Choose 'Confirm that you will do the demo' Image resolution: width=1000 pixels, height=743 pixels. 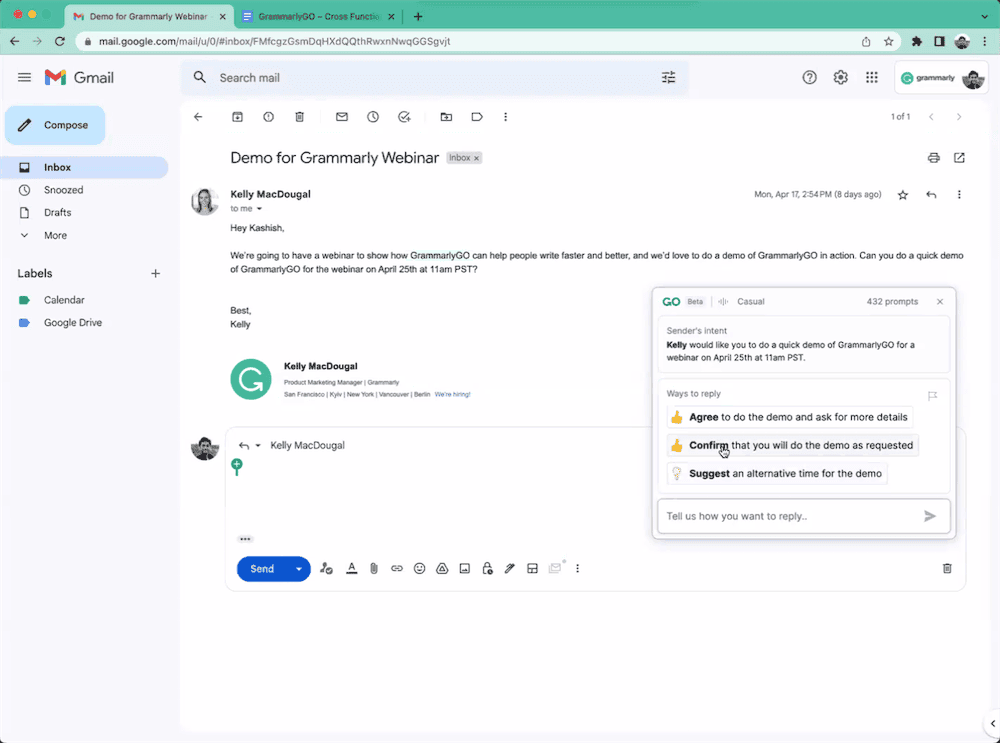(792, 445)
